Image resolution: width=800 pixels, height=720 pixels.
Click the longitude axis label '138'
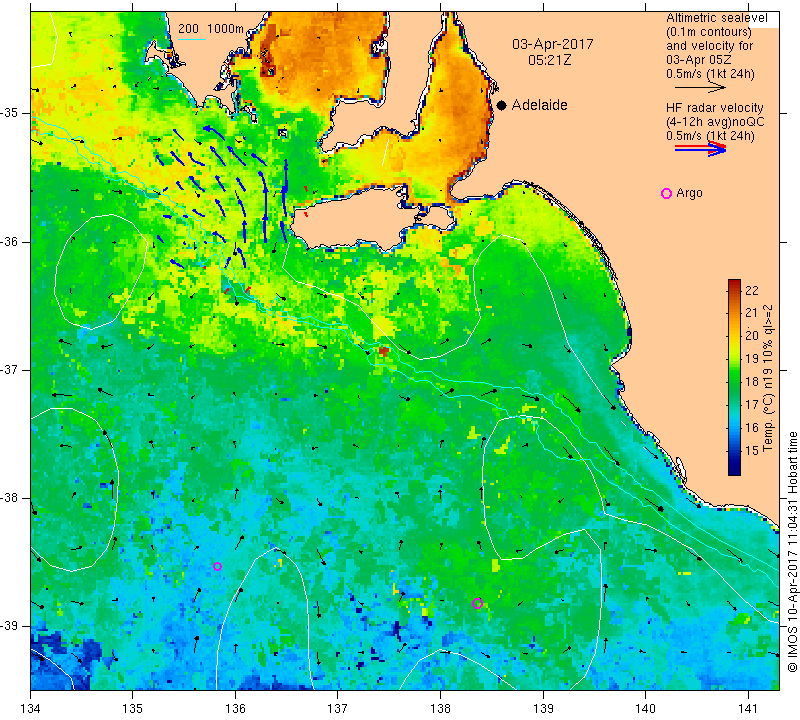(x=440, y=709)
